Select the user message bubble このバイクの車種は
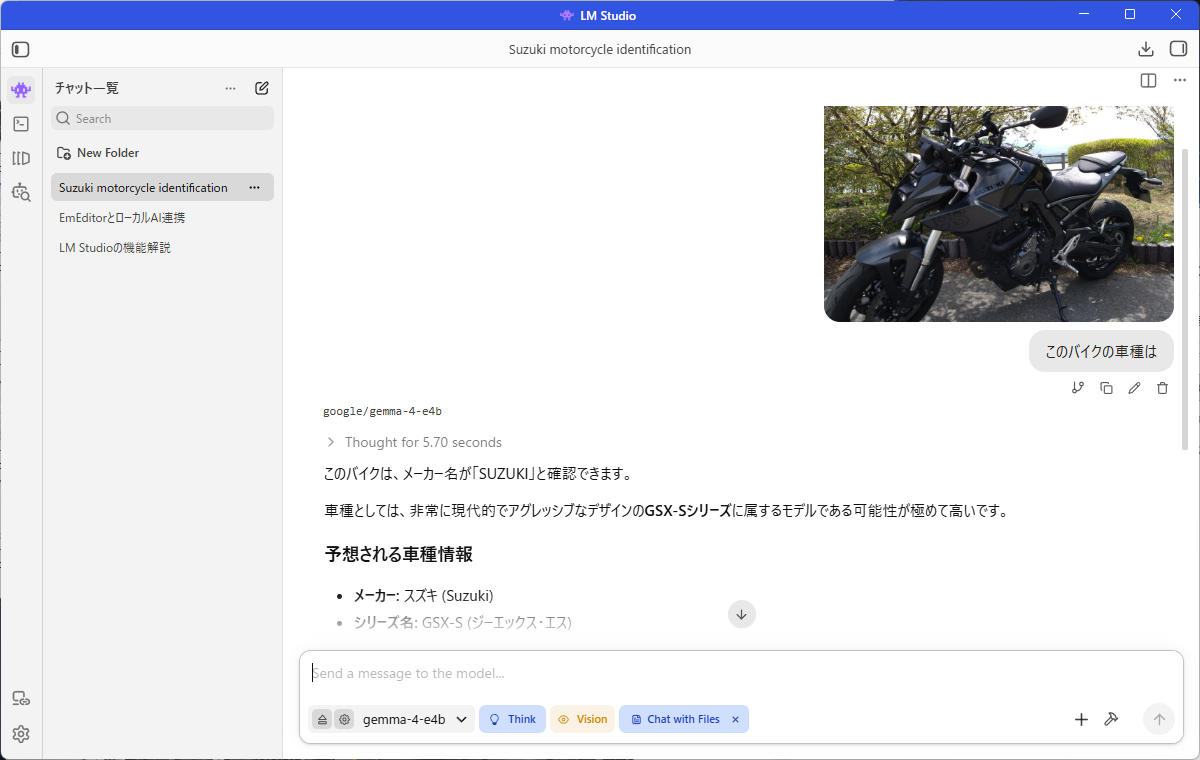 click(x=1101, y=351)
